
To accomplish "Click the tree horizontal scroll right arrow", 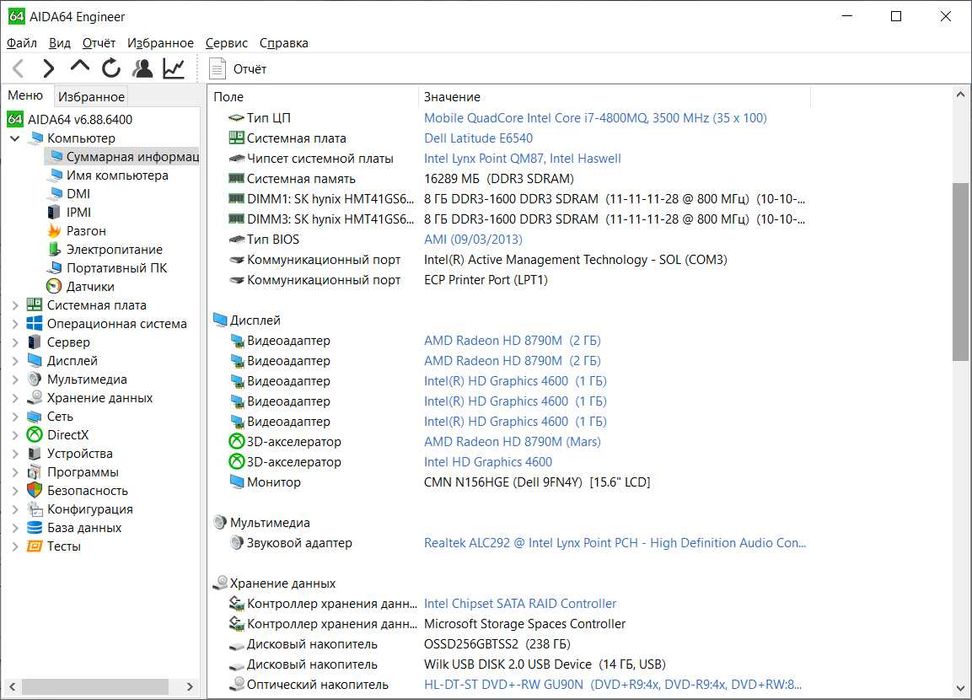I will pyautogui.click(x=190, y=686).
